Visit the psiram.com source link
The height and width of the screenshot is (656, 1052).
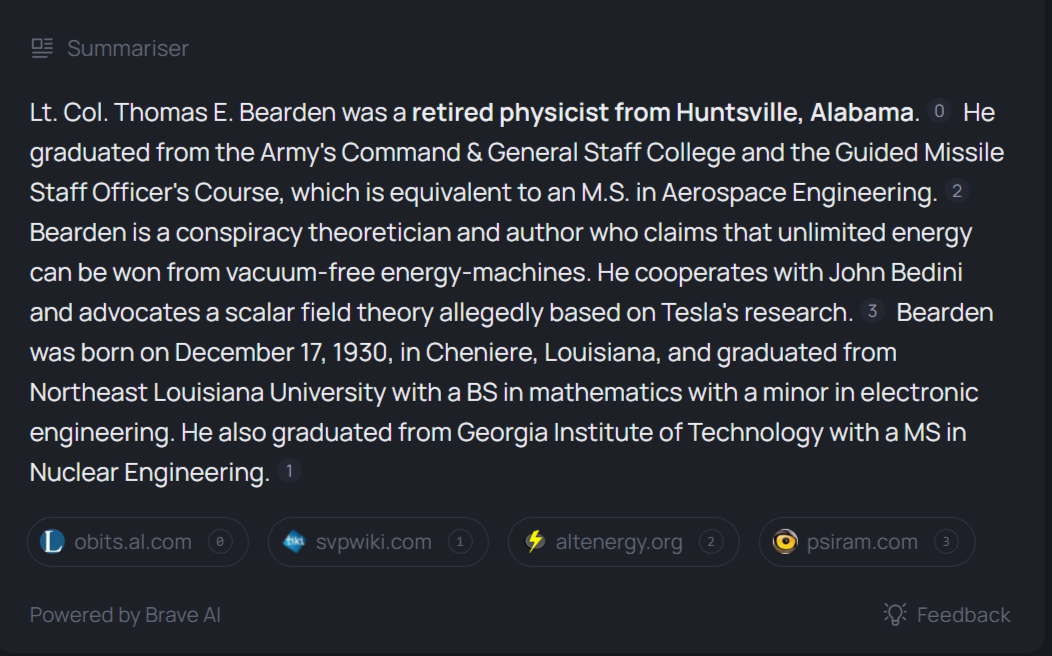point(867,541)
